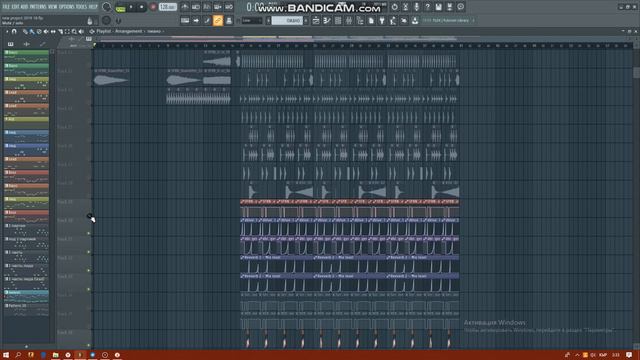
Task: Select the Slip tool in playlist toolbar
Action: [x=53, y=31]
